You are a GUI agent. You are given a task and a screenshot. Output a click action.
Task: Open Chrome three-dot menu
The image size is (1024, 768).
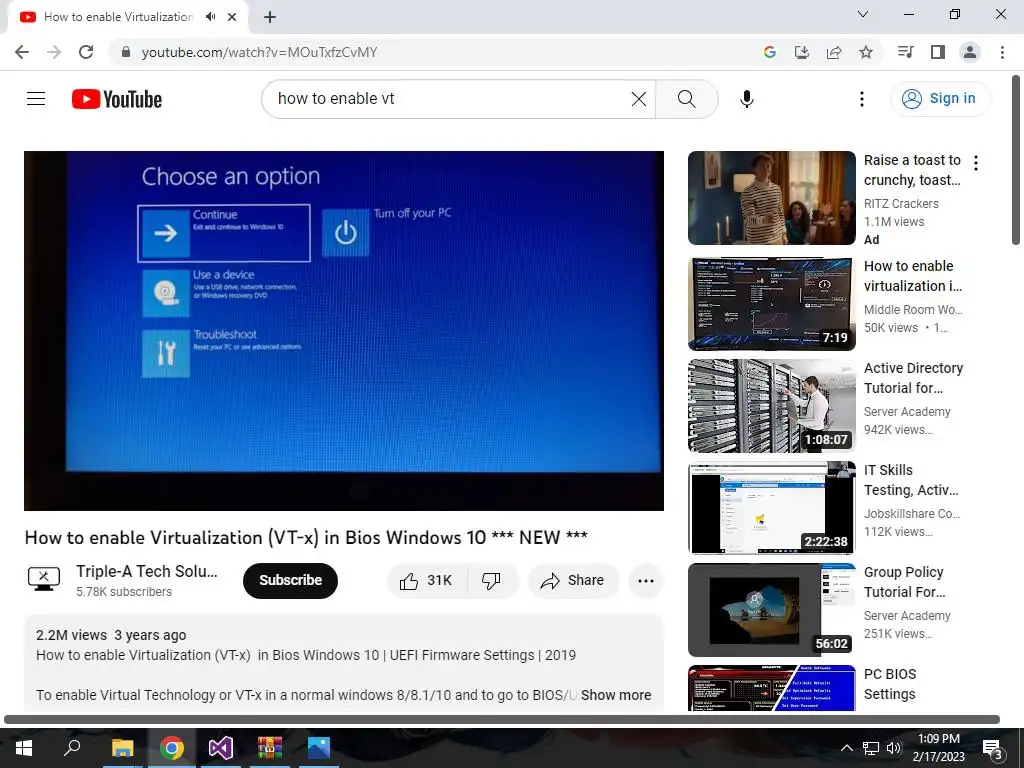(x=1002, y=52)
